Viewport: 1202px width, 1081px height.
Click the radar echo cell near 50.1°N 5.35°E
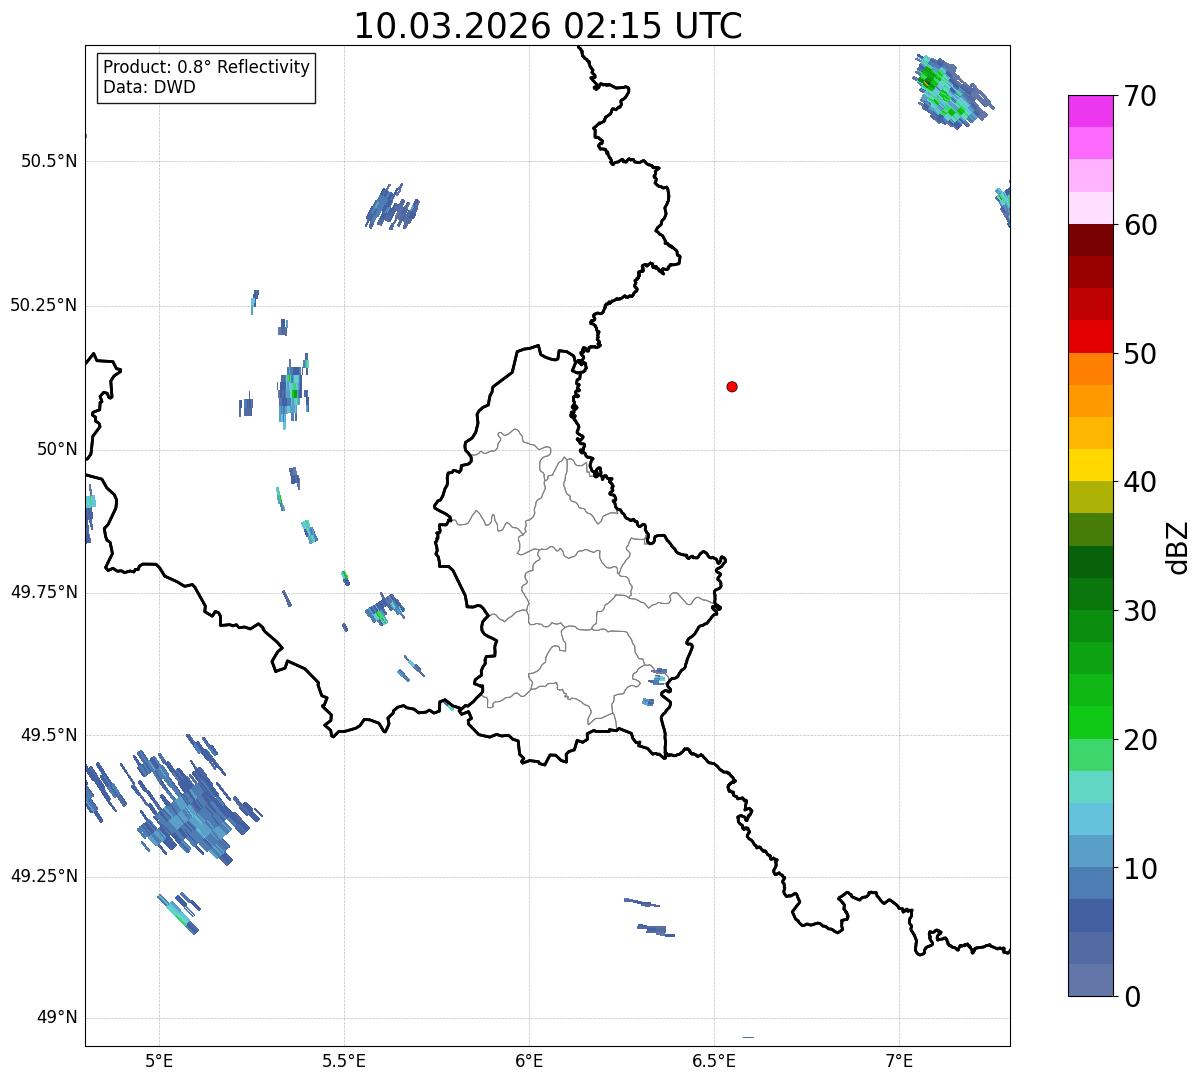pos(293,391)
